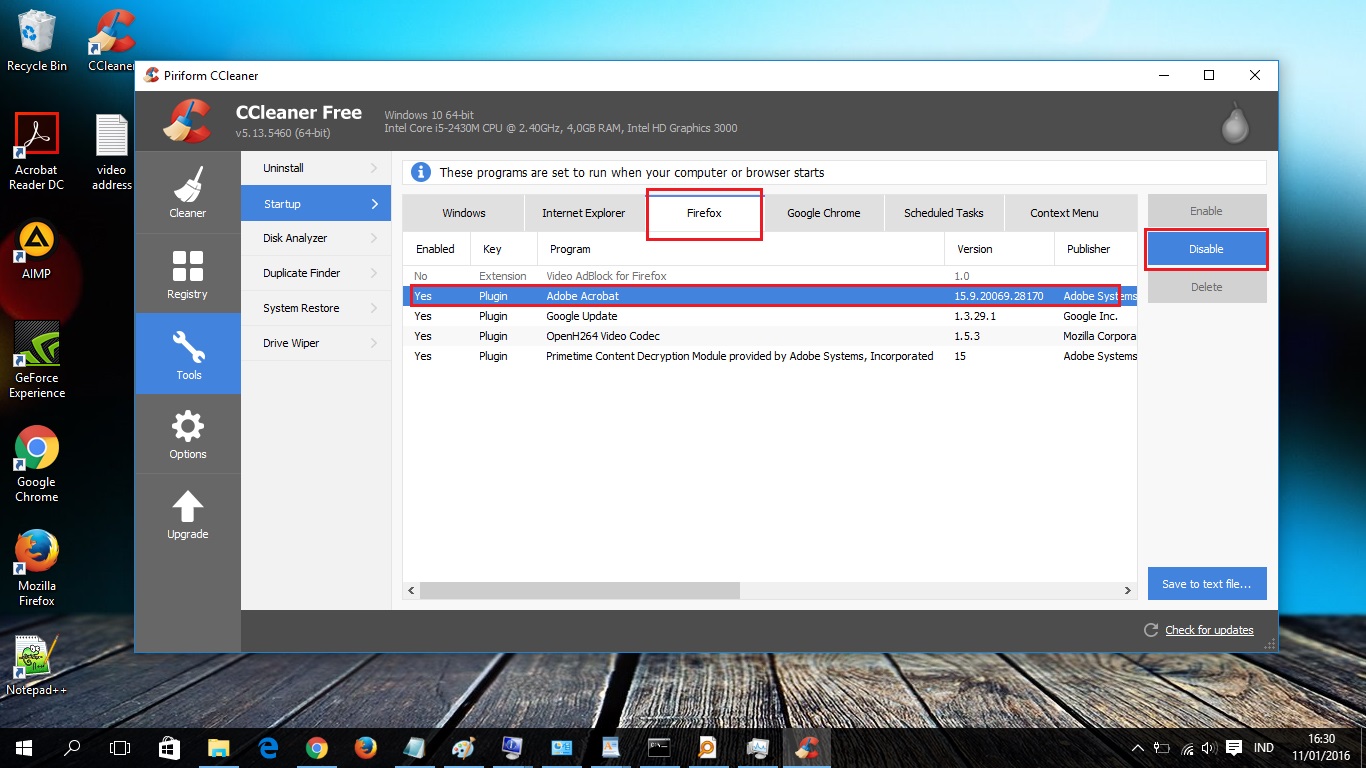This screenshot has height=768, width=1366.
Task: Sort by the Enabled column header
Action: tap(436, 249)
